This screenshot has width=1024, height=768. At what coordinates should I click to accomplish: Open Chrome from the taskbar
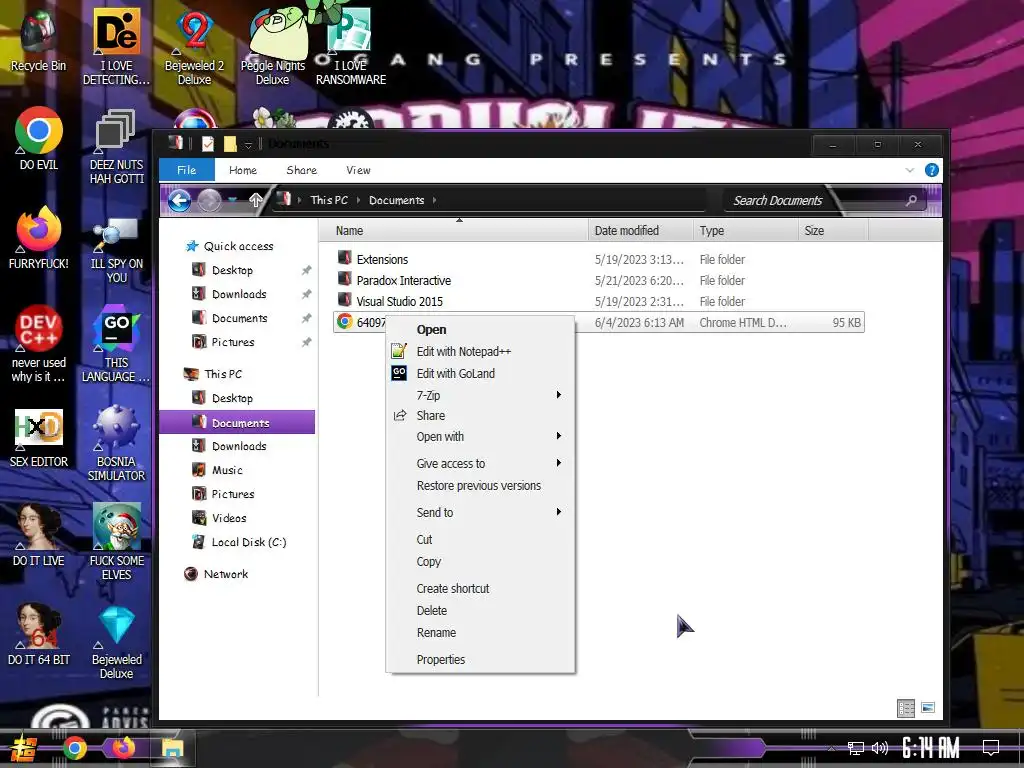(x=74, y=748)
